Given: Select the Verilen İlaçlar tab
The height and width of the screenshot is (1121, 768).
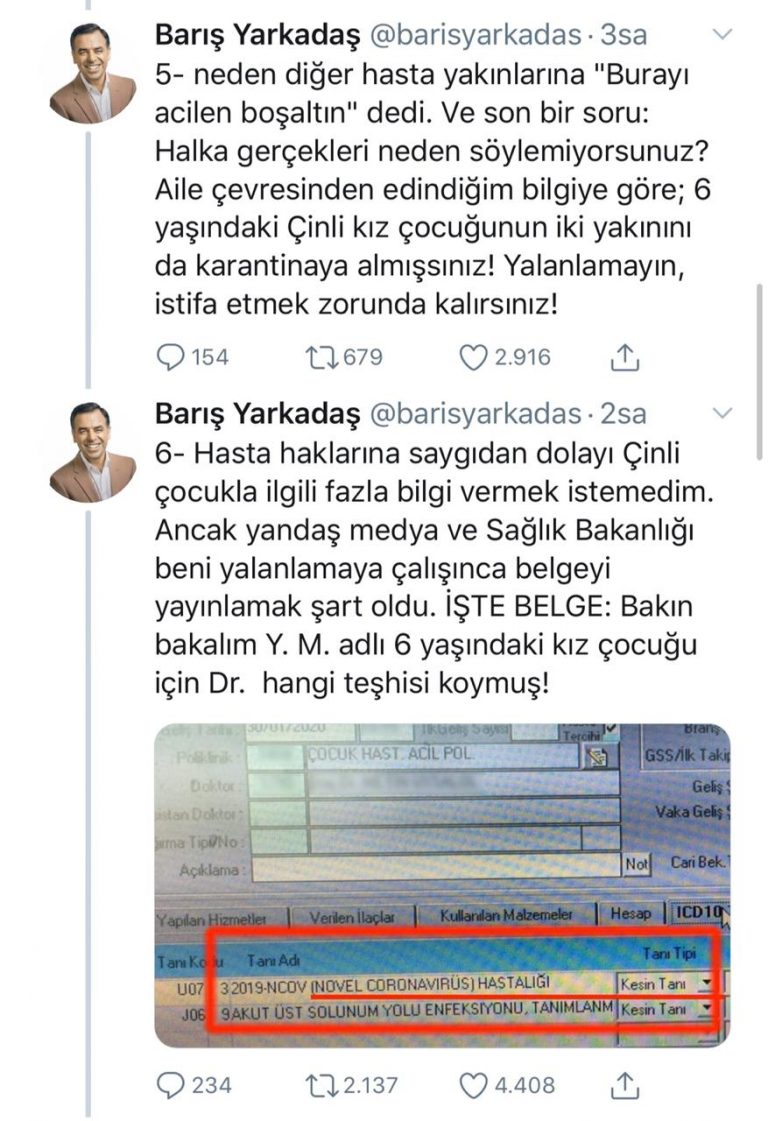Looking at the screenshot, I should coord(352,917).
